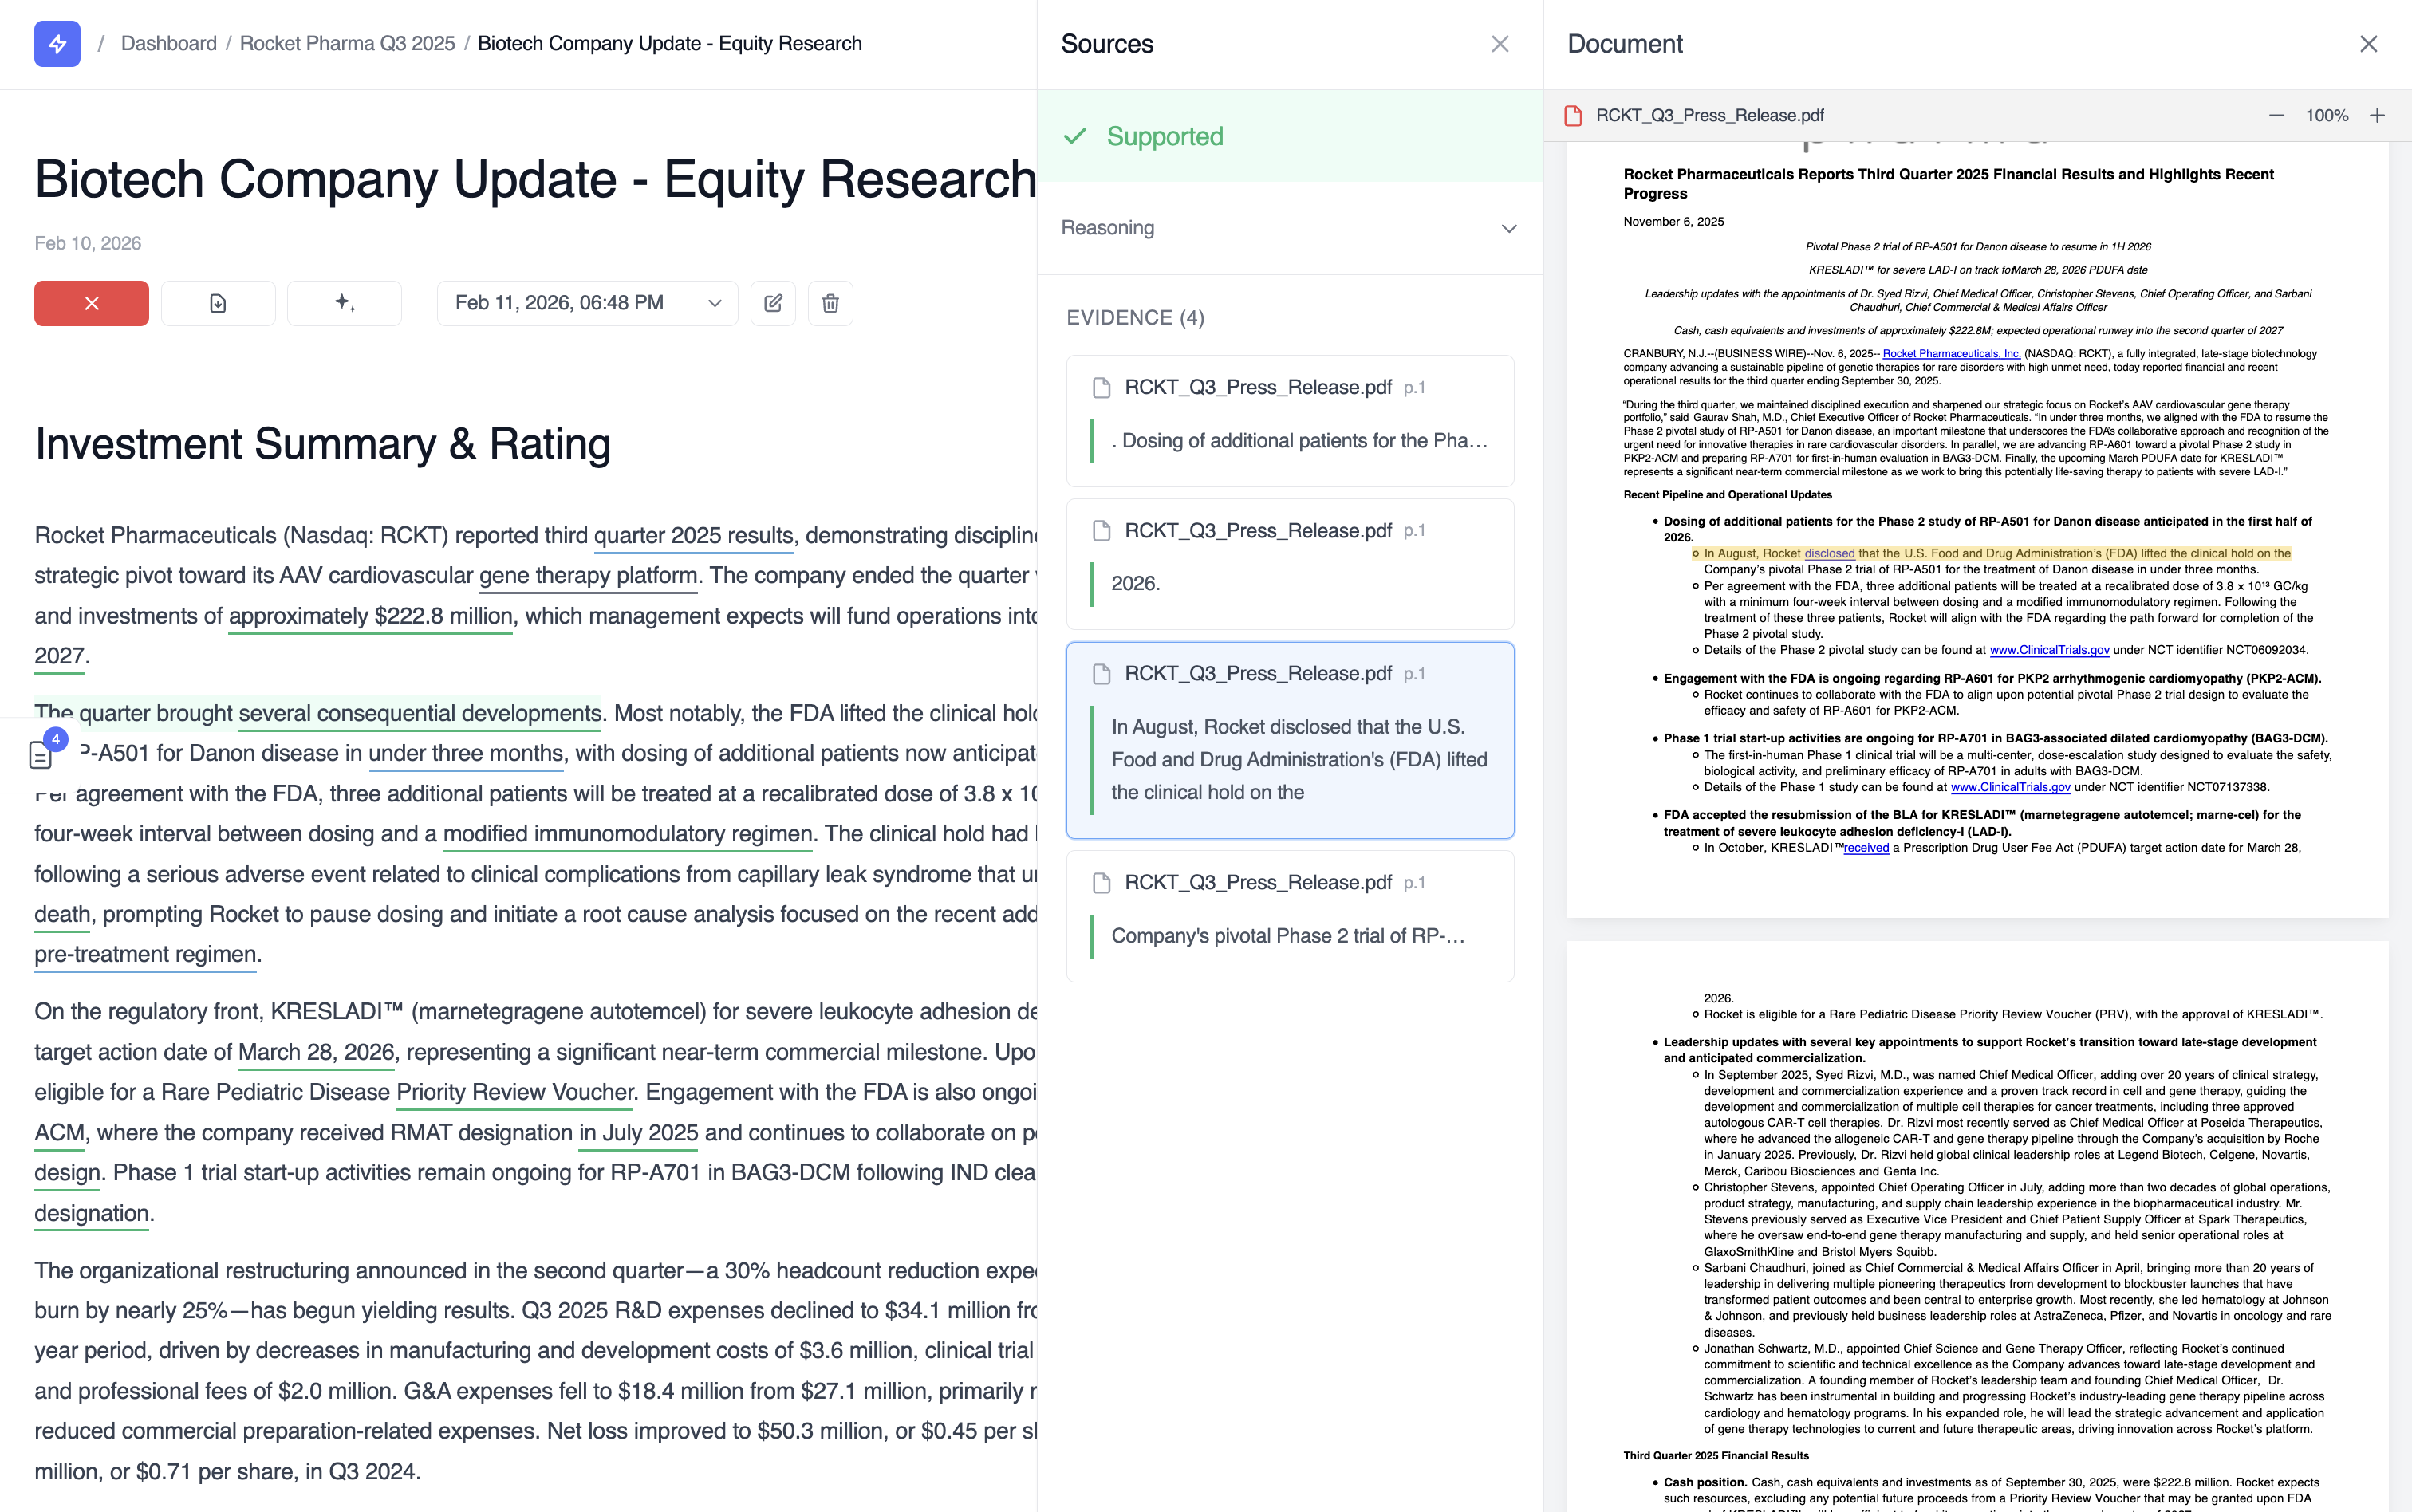Viewport: 2412px width, 1512px height.
Task: Click the edit pencil icon
Action: point(773,303)
